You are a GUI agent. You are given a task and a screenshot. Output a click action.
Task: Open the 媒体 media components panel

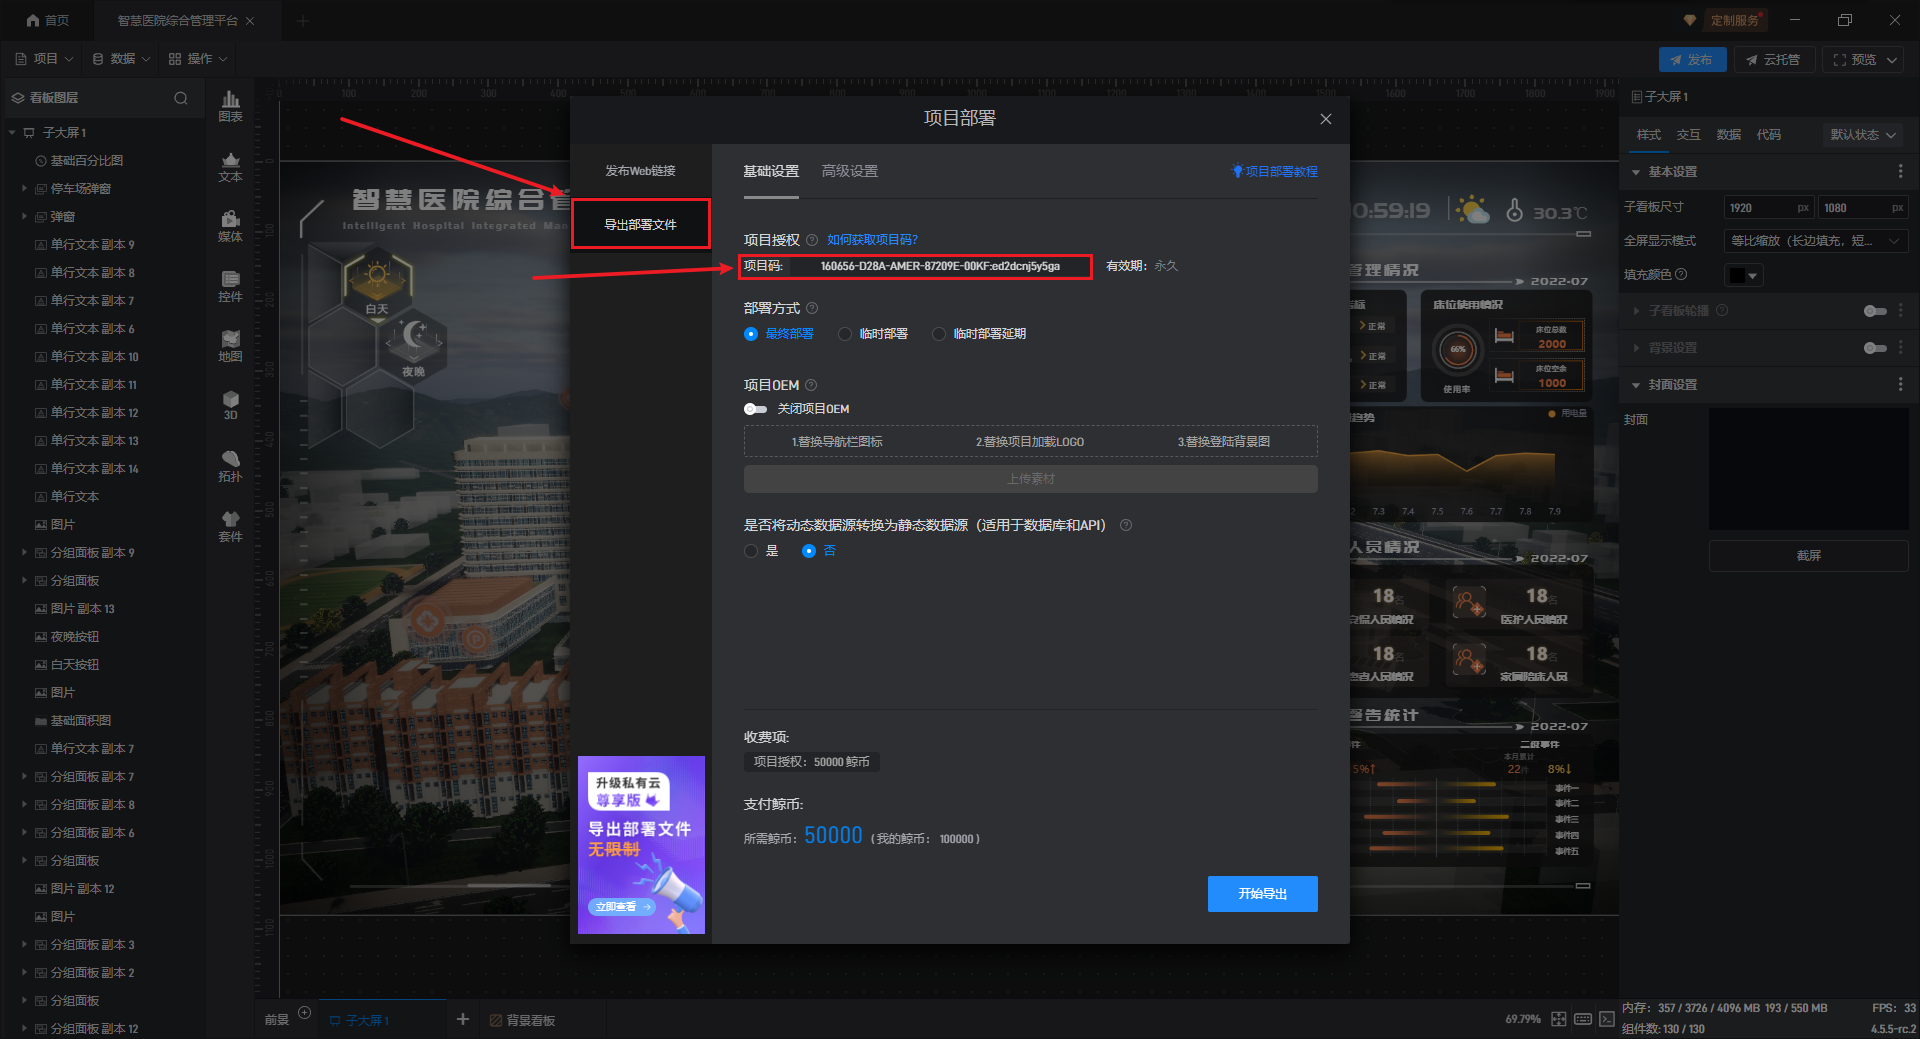point(230,226)
